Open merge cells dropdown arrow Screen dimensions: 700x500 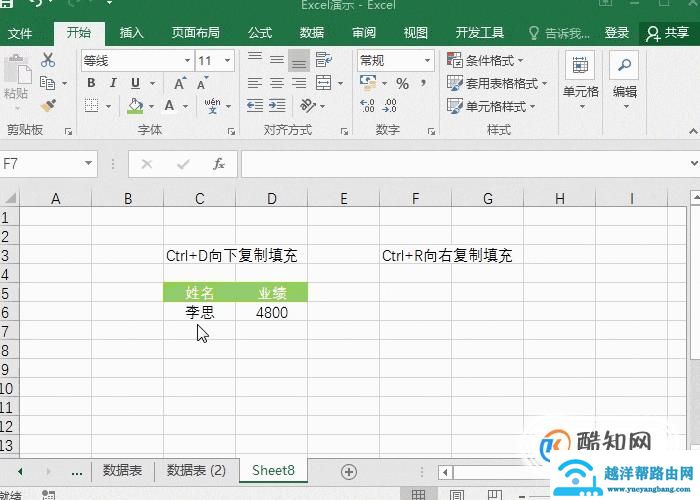coord(340,83)
